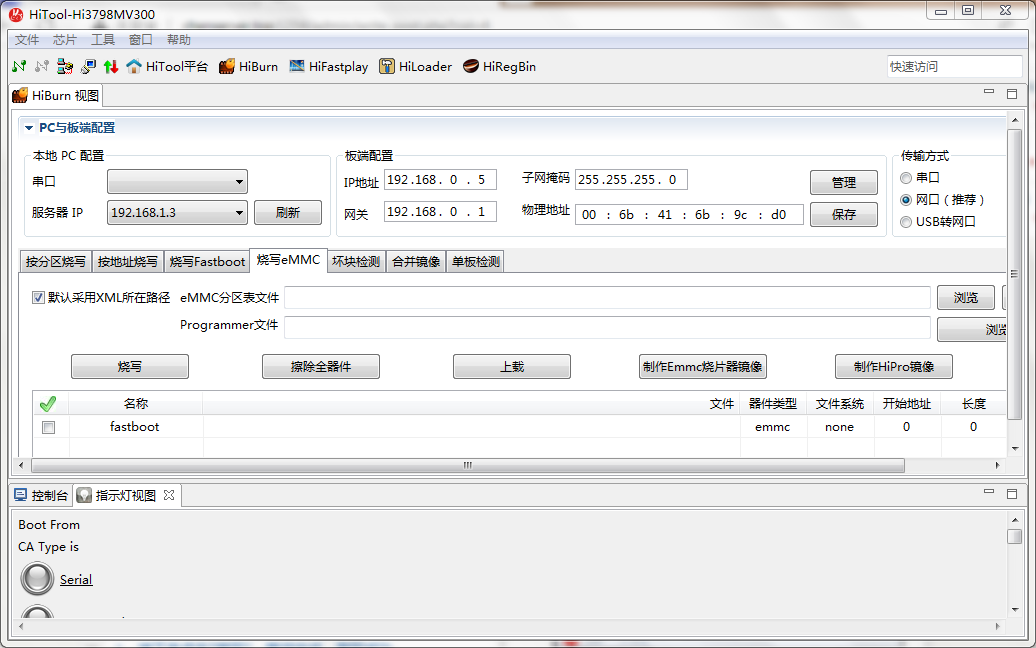This screenshot has width=1036, height=648.
Task: Switch to the 烧写Fastboot tab
Action: click(x=206, y=262)
